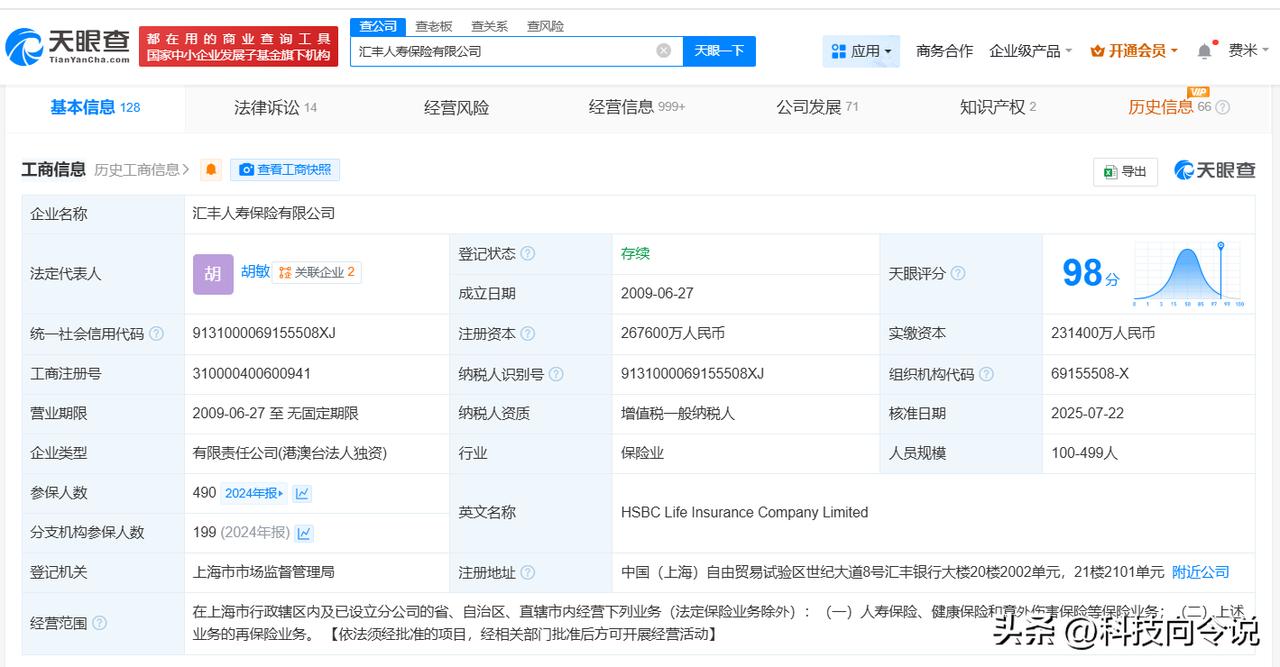
Task: Switch to 查老板 search tab
Action: [x=434, y=26]
